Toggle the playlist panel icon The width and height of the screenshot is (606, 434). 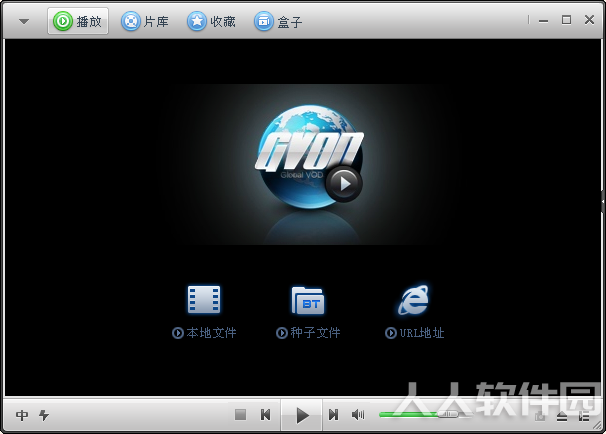pos(584,416)
